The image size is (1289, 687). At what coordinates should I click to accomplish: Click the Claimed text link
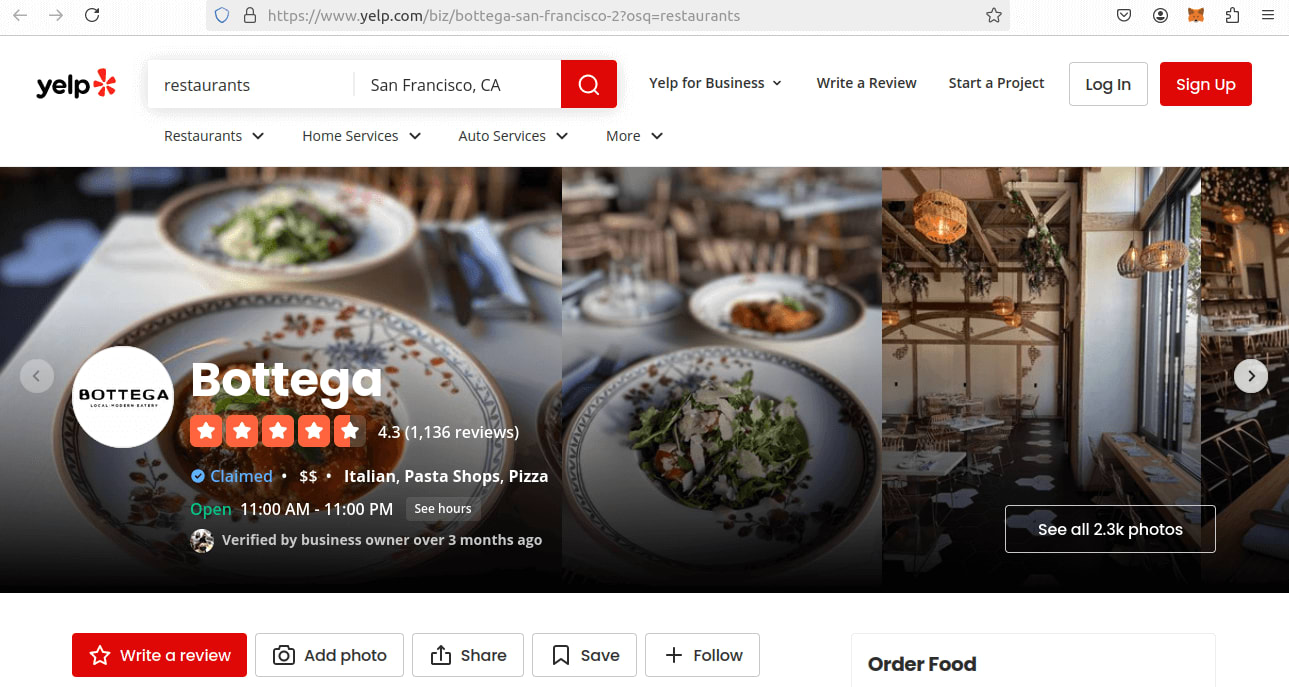tap(241, 476)
